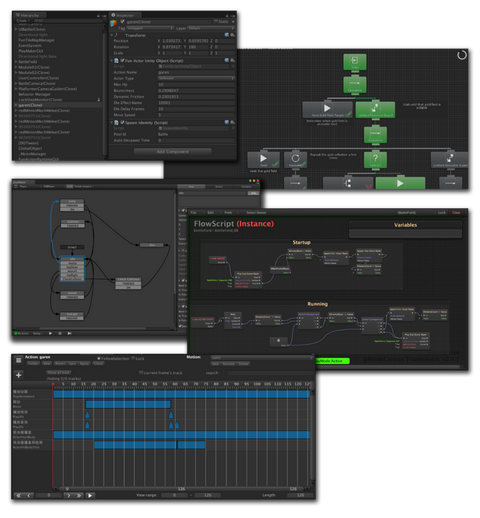Click the Repeater node with the circular arrow
The image size is (480, 518).
[x=295, y=160]
